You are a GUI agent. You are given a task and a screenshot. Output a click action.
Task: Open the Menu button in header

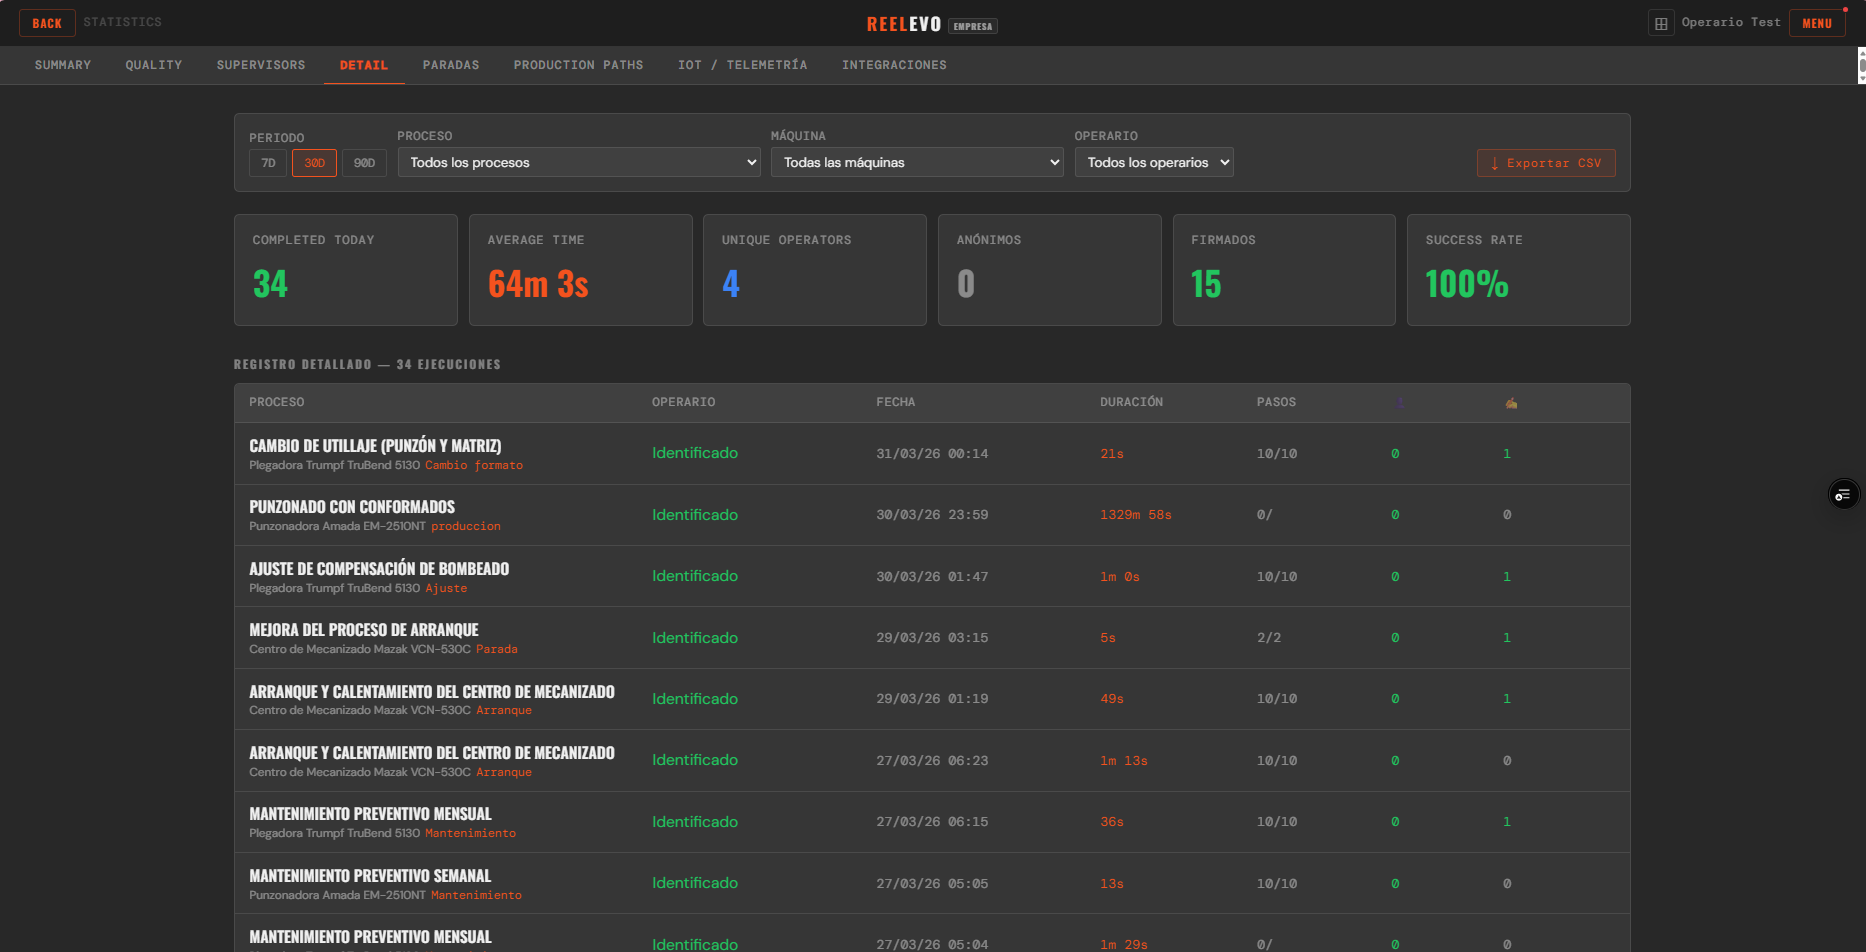point(1817,23)
